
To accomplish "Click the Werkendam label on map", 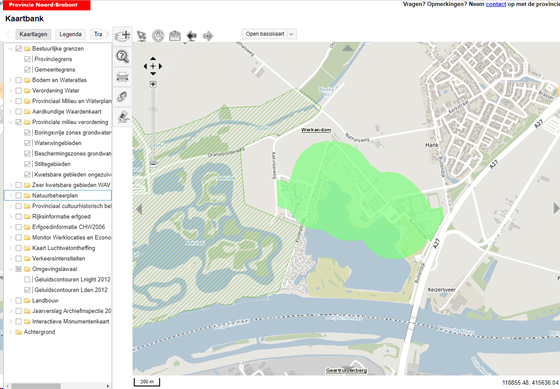I will (x=316, y=130).
